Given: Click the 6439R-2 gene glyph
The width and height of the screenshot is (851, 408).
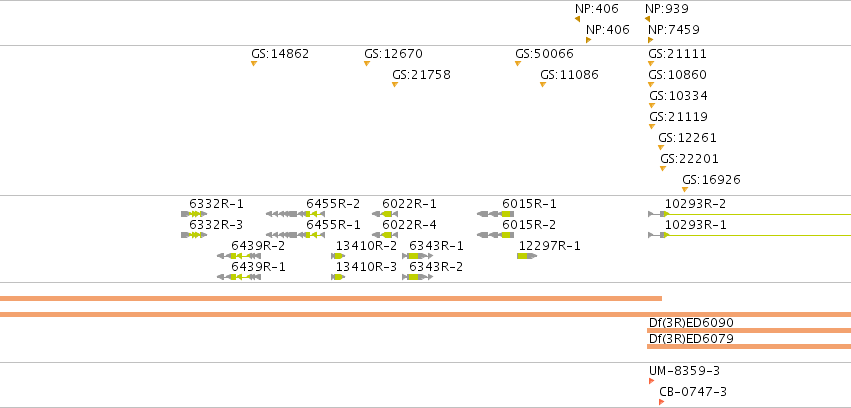Looking at the screenshot, I should pyautogui.click(x=239, y=256).
